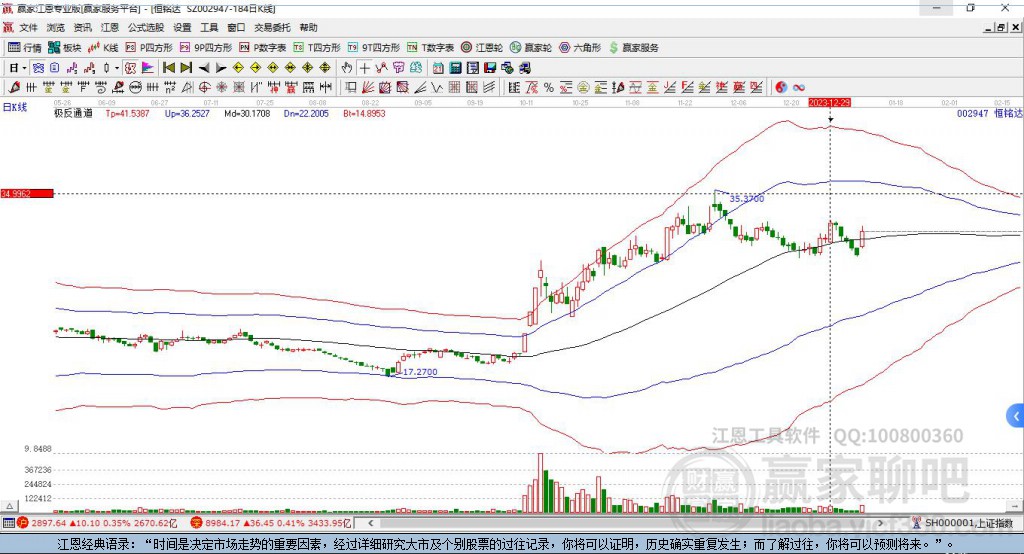
Task: Open the candlestick style dropdown arrow
Action: point(117,68)
